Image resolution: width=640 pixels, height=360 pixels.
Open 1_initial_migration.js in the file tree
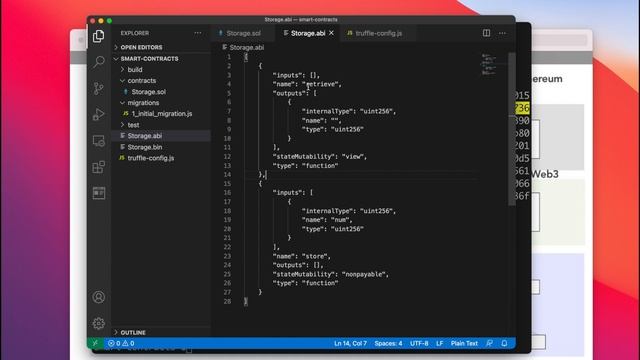click(162, 114)
